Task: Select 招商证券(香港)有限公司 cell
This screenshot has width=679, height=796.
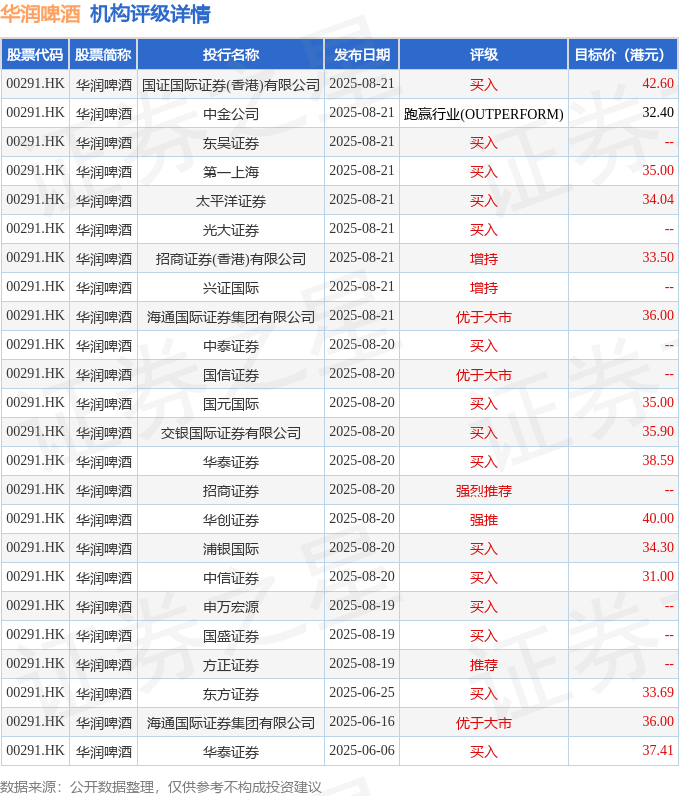Action: (x=231, y=258)
